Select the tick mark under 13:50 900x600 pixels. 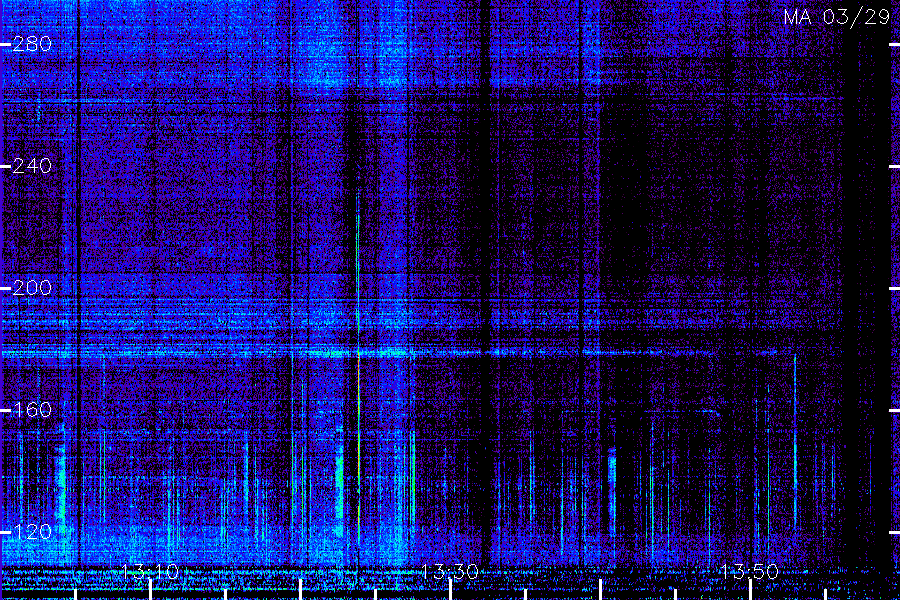750,590
